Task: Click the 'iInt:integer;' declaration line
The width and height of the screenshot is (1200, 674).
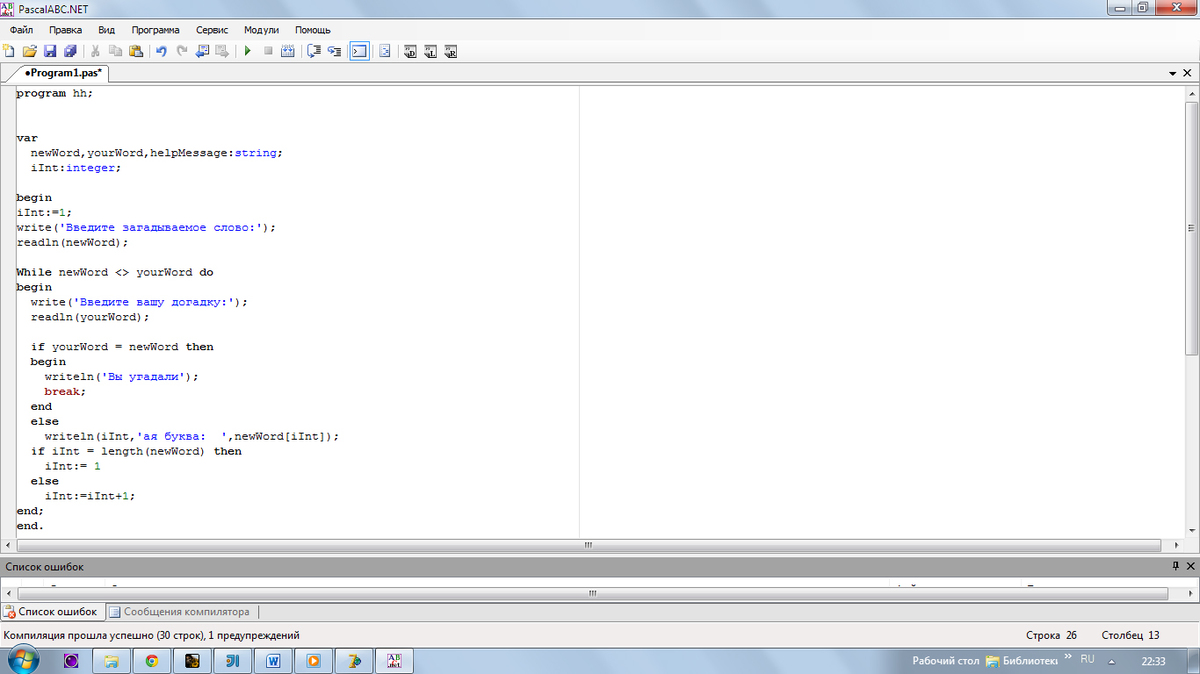Action: coord(76,168)
